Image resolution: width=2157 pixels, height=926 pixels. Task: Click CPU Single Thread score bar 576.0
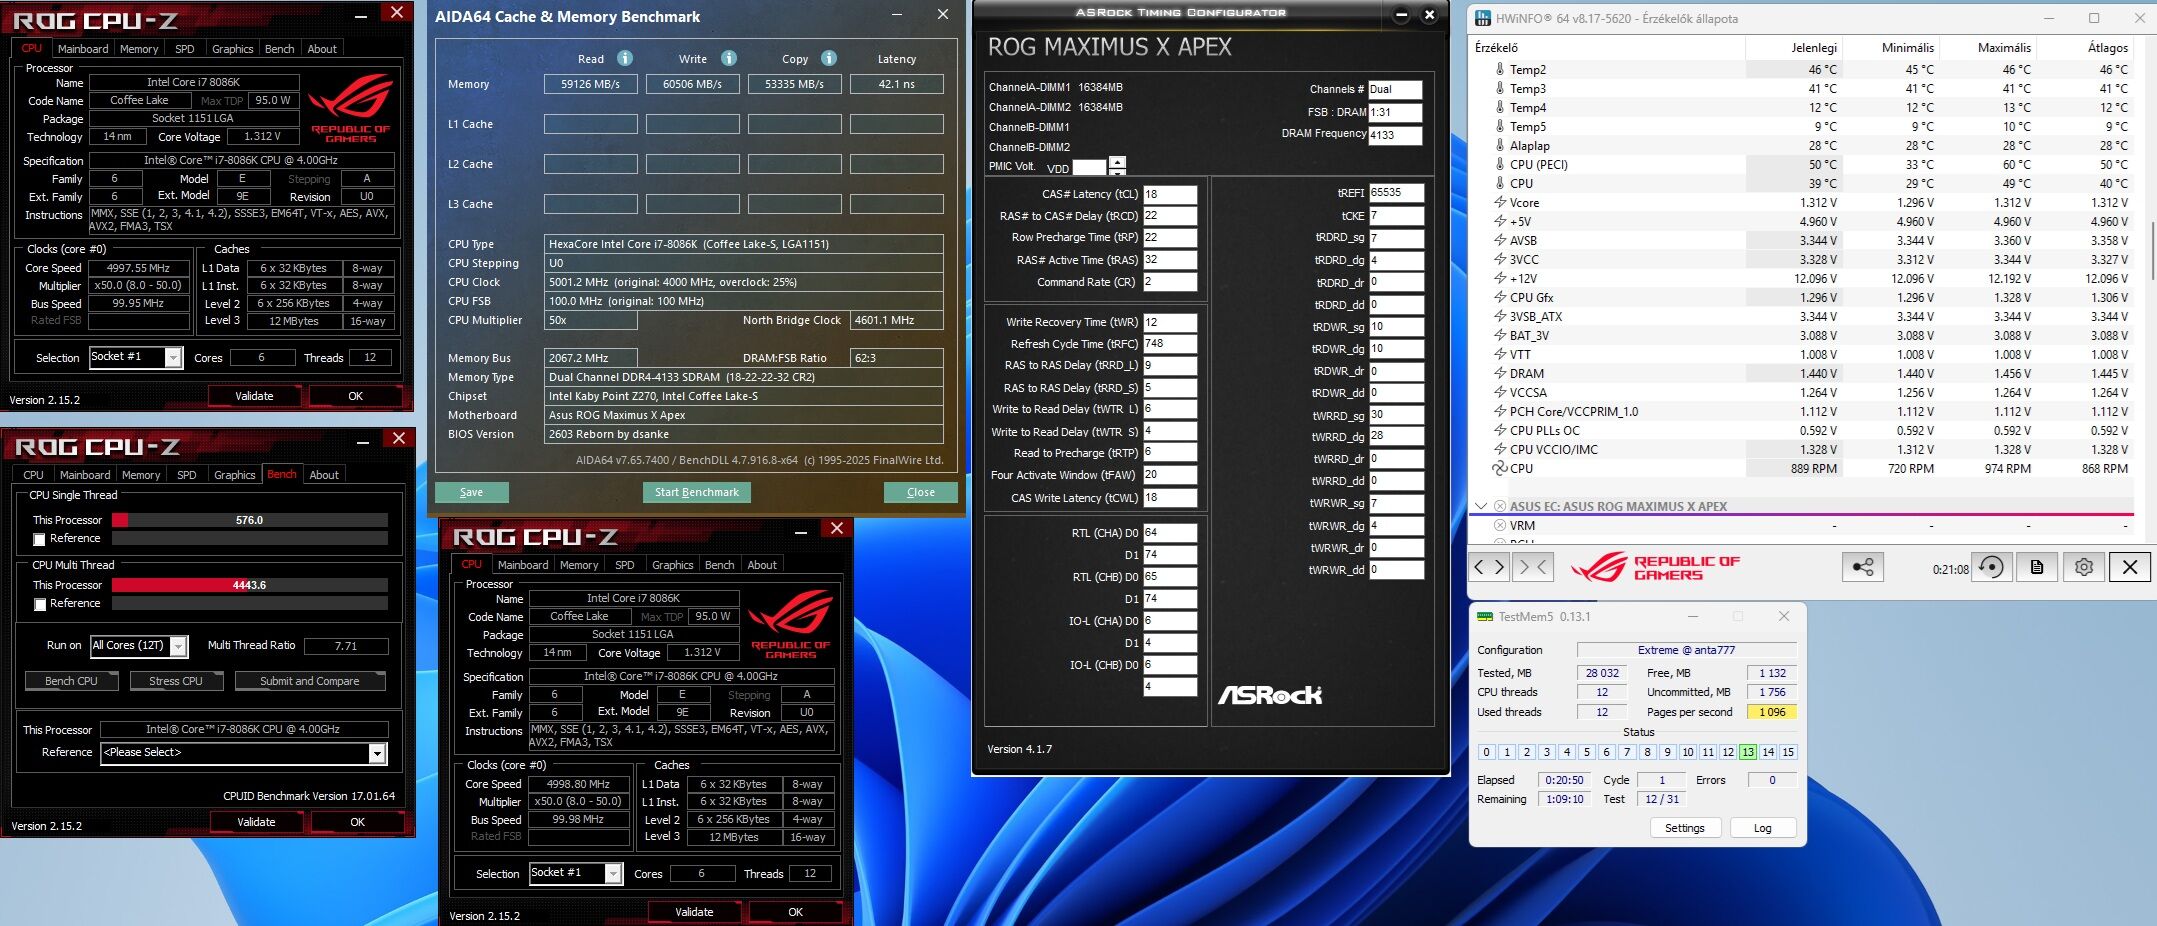tap(250, 520)
